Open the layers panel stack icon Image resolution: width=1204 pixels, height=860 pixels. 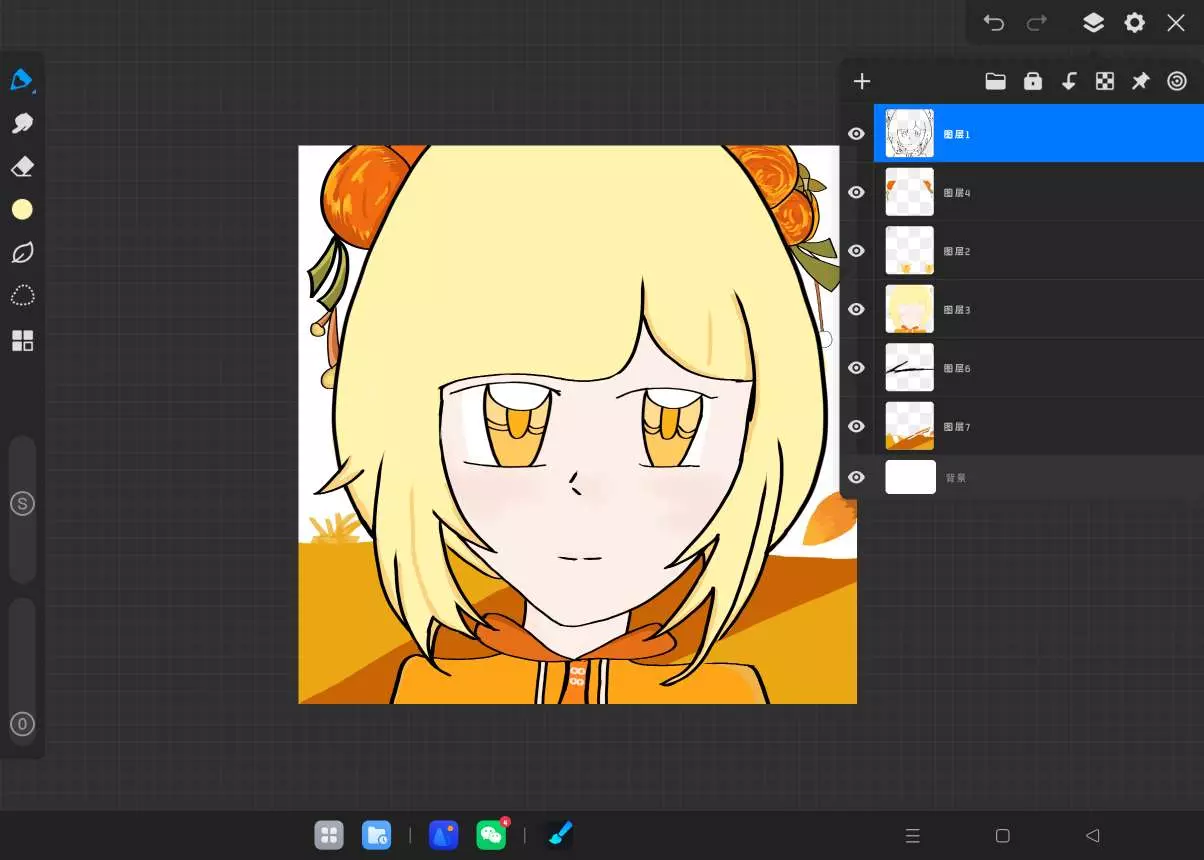tap(1093, 23)
